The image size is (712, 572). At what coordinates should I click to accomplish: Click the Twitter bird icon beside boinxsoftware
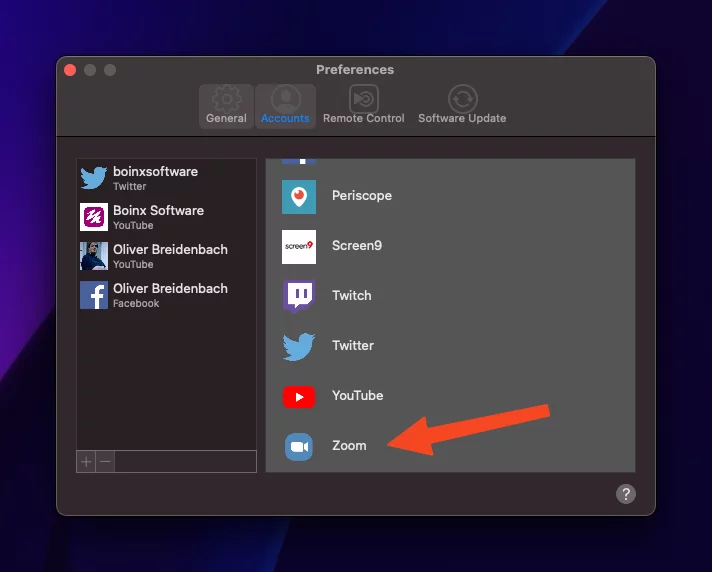click(94, 178)
